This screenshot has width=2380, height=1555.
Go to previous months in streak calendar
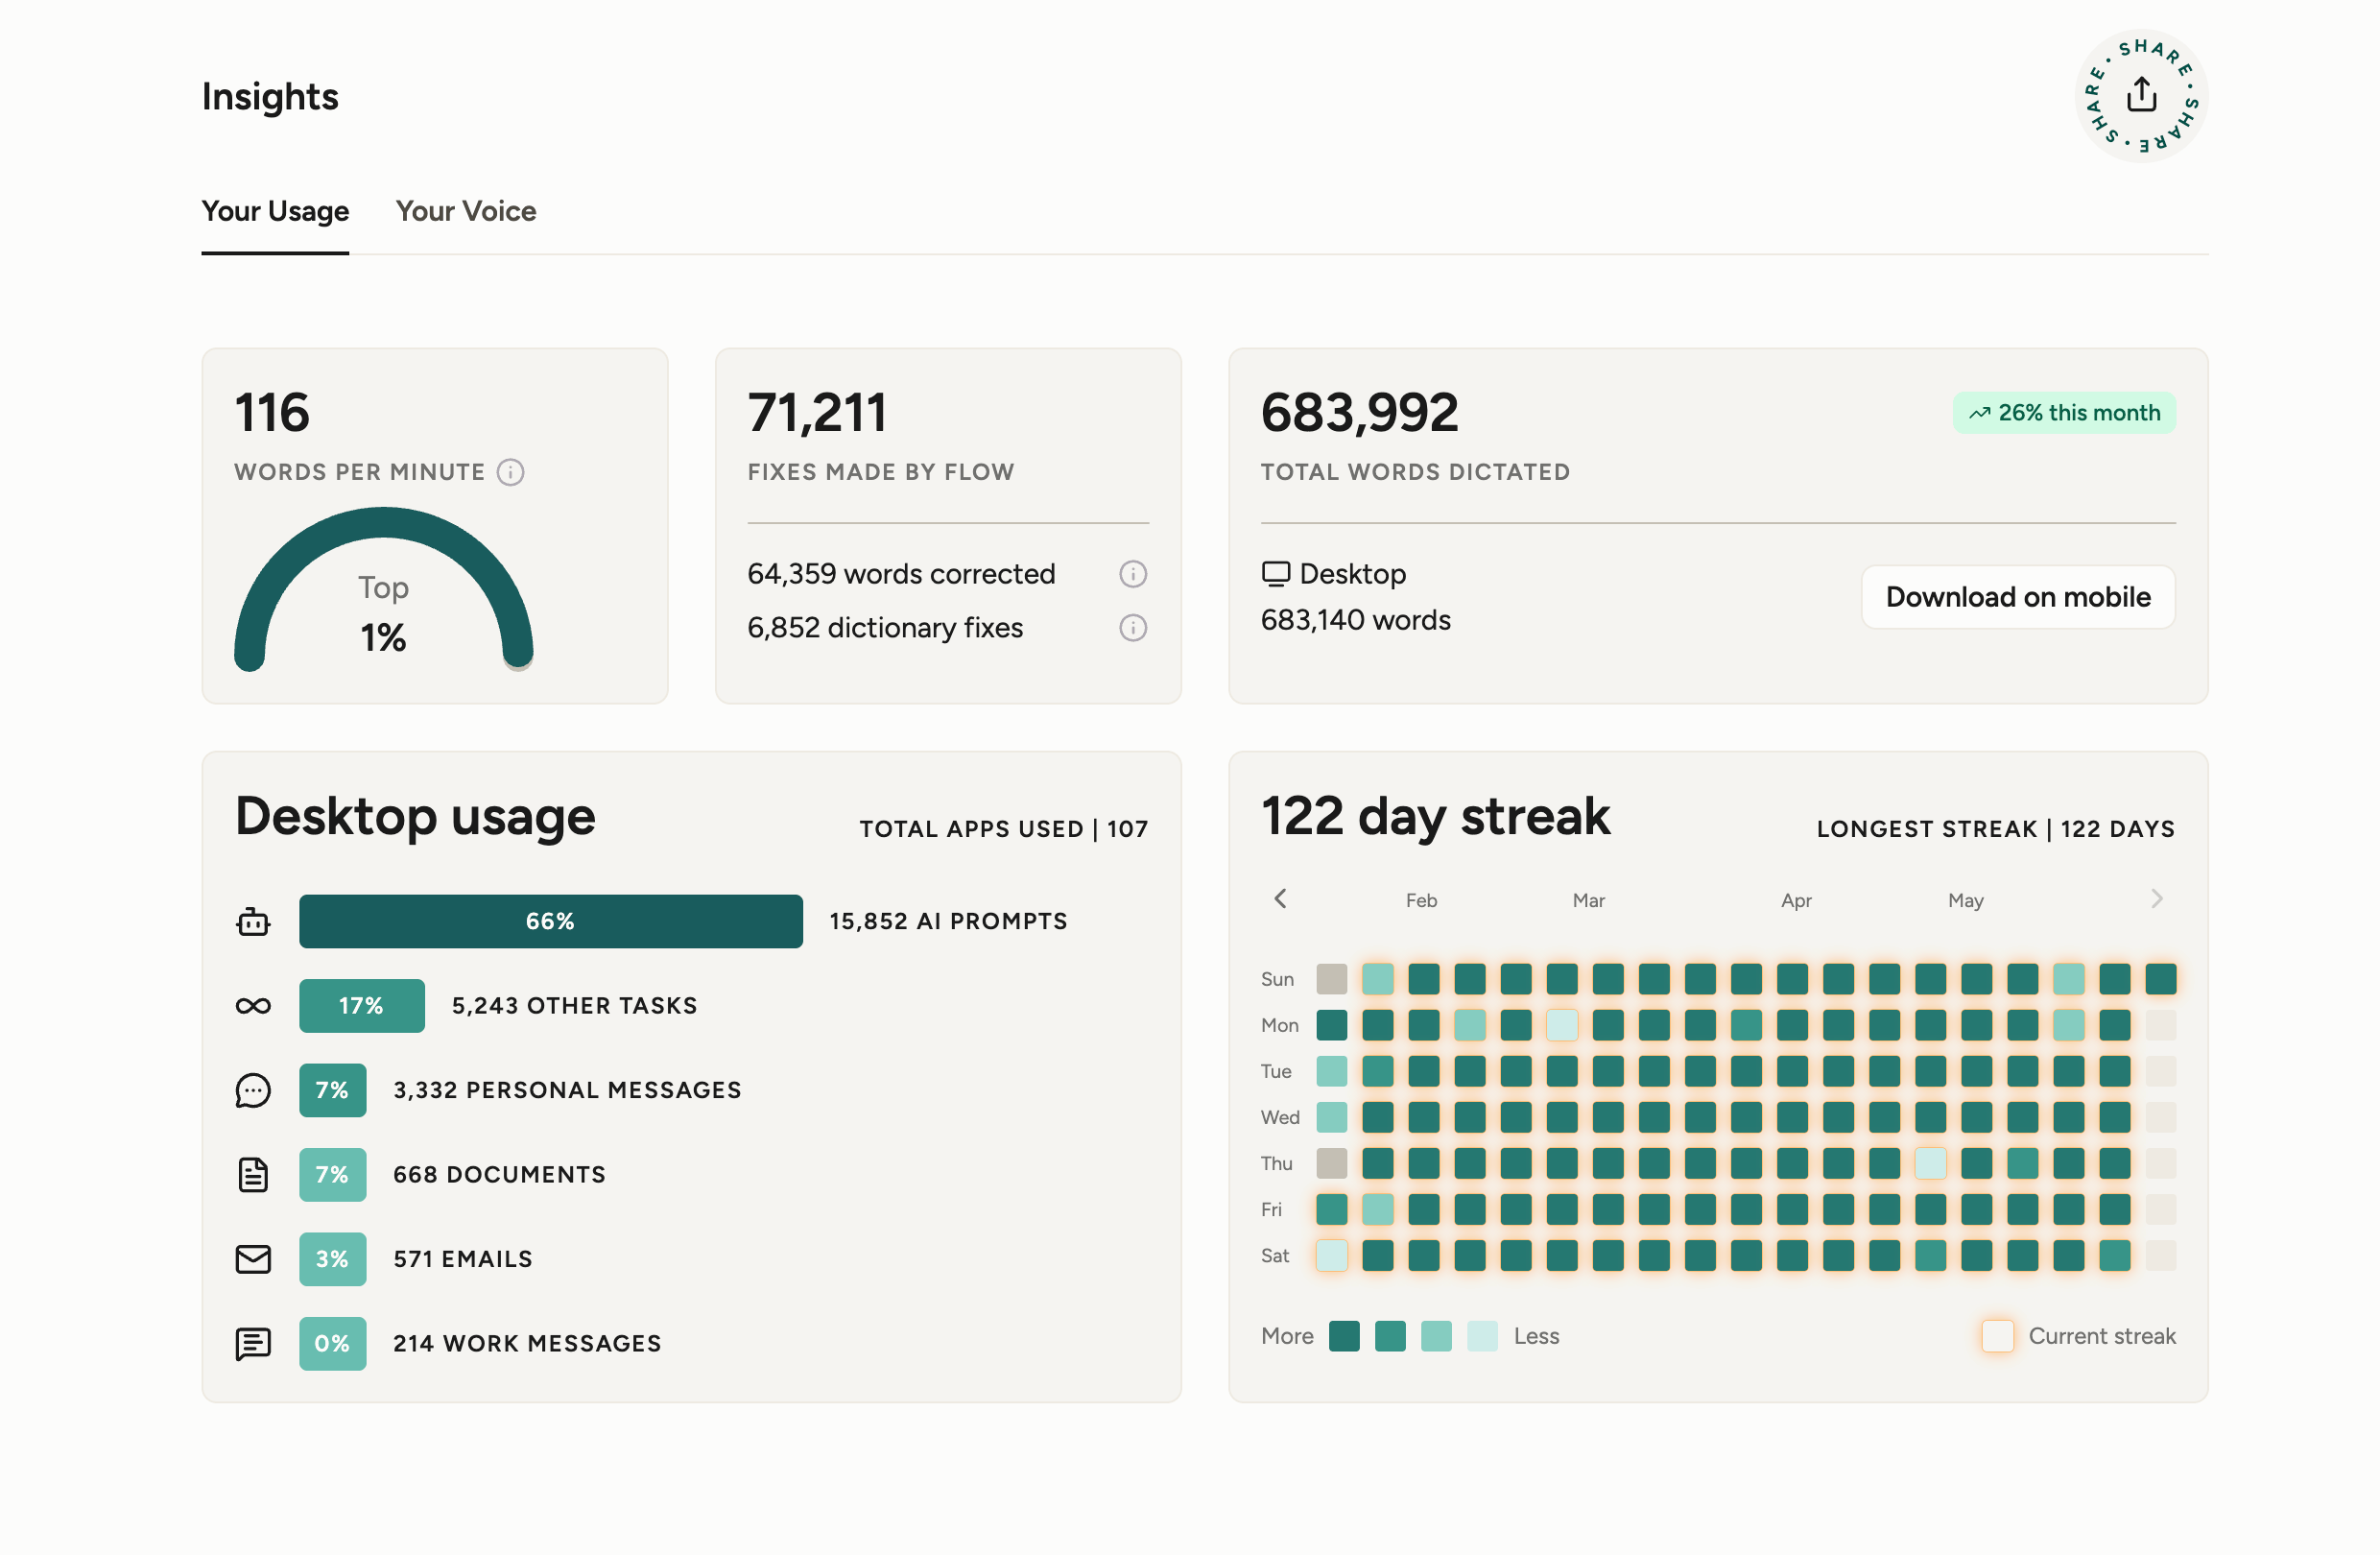(x=1280, y=899)
